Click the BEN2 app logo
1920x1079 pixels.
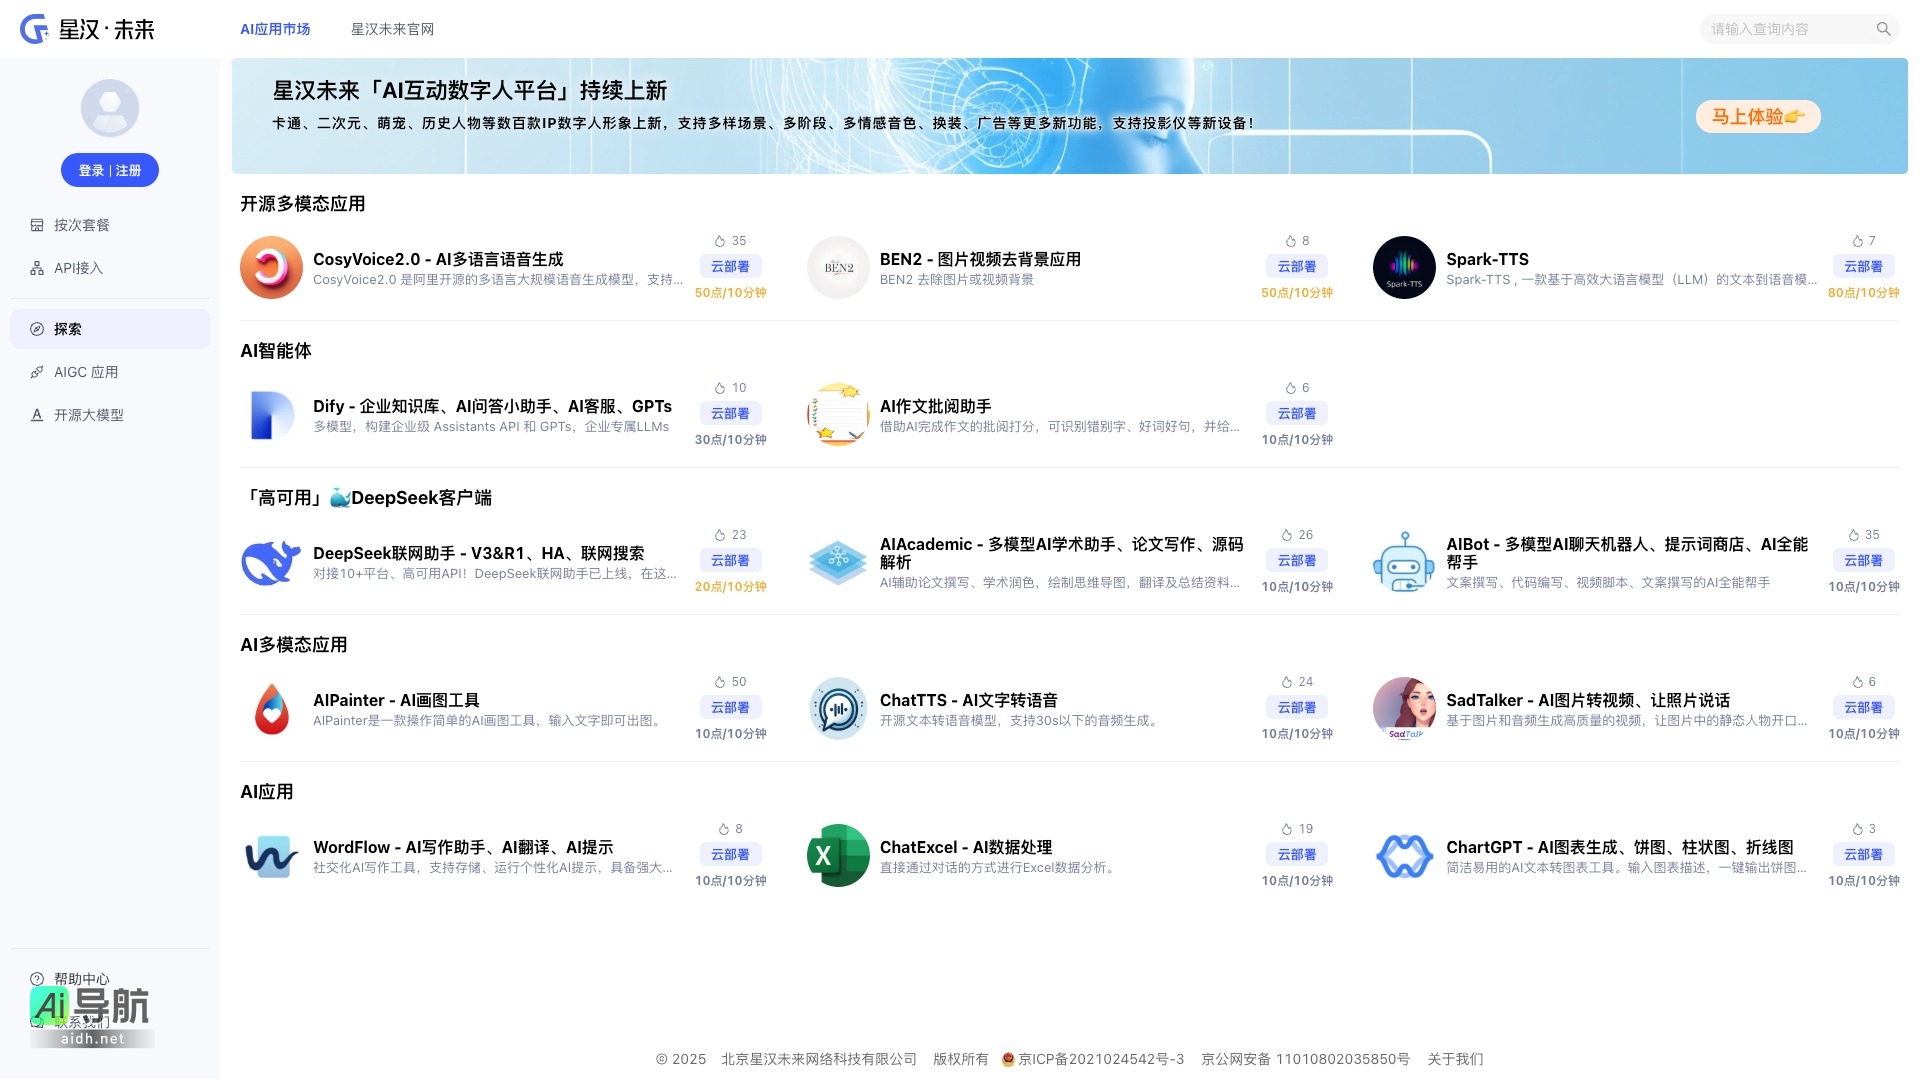pos(838,267)
